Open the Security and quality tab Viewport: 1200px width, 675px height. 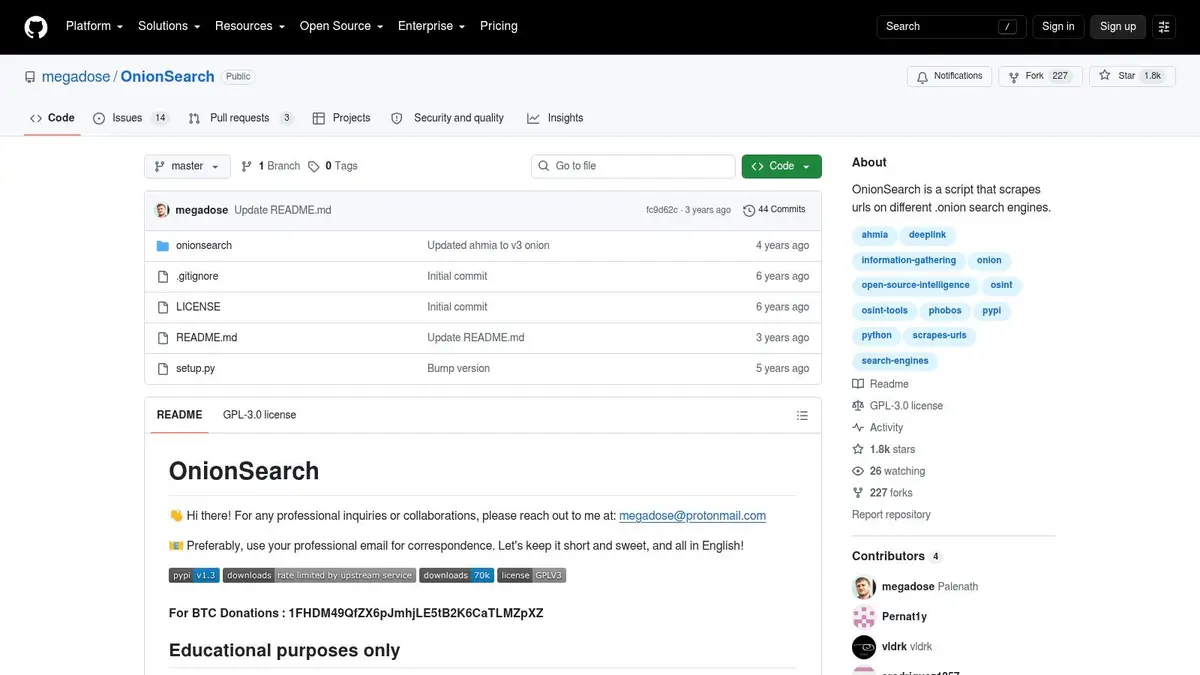(x=447, y=118)
